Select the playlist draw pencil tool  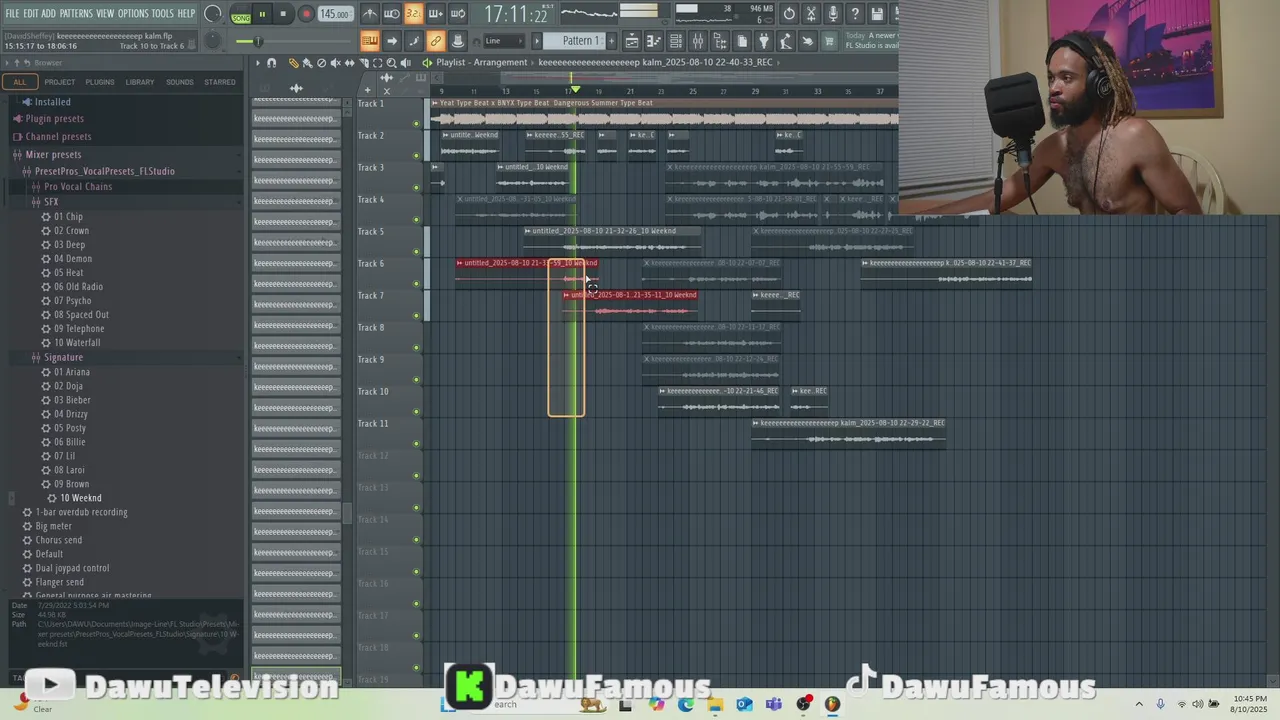tap(293, 62)
